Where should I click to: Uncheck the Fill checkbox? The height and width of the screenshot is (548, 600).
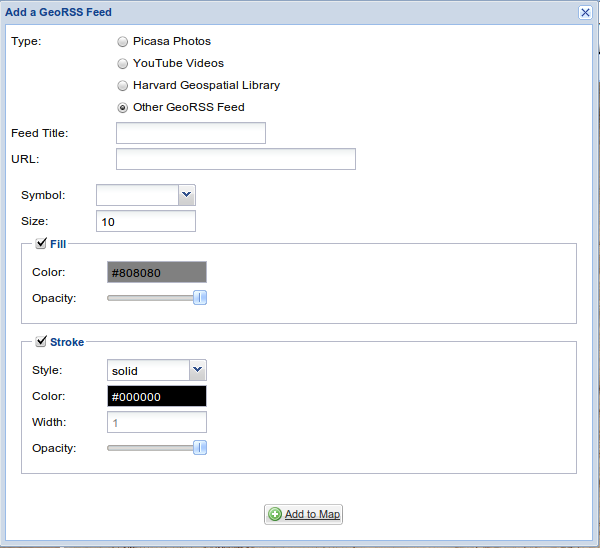click(x=41, y=243)
